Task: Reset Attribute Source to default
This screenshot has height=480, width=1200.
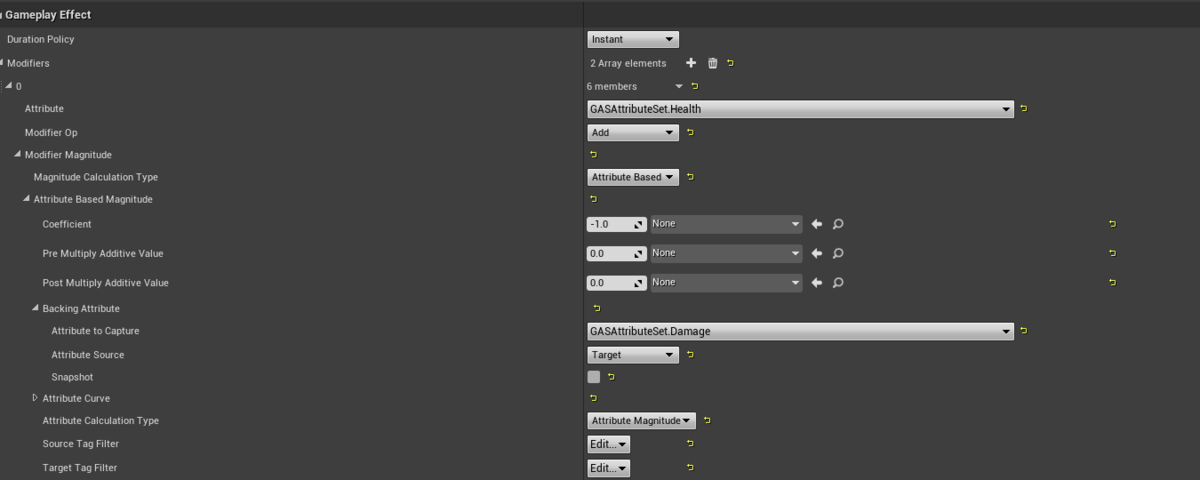Action: [690, 355]
